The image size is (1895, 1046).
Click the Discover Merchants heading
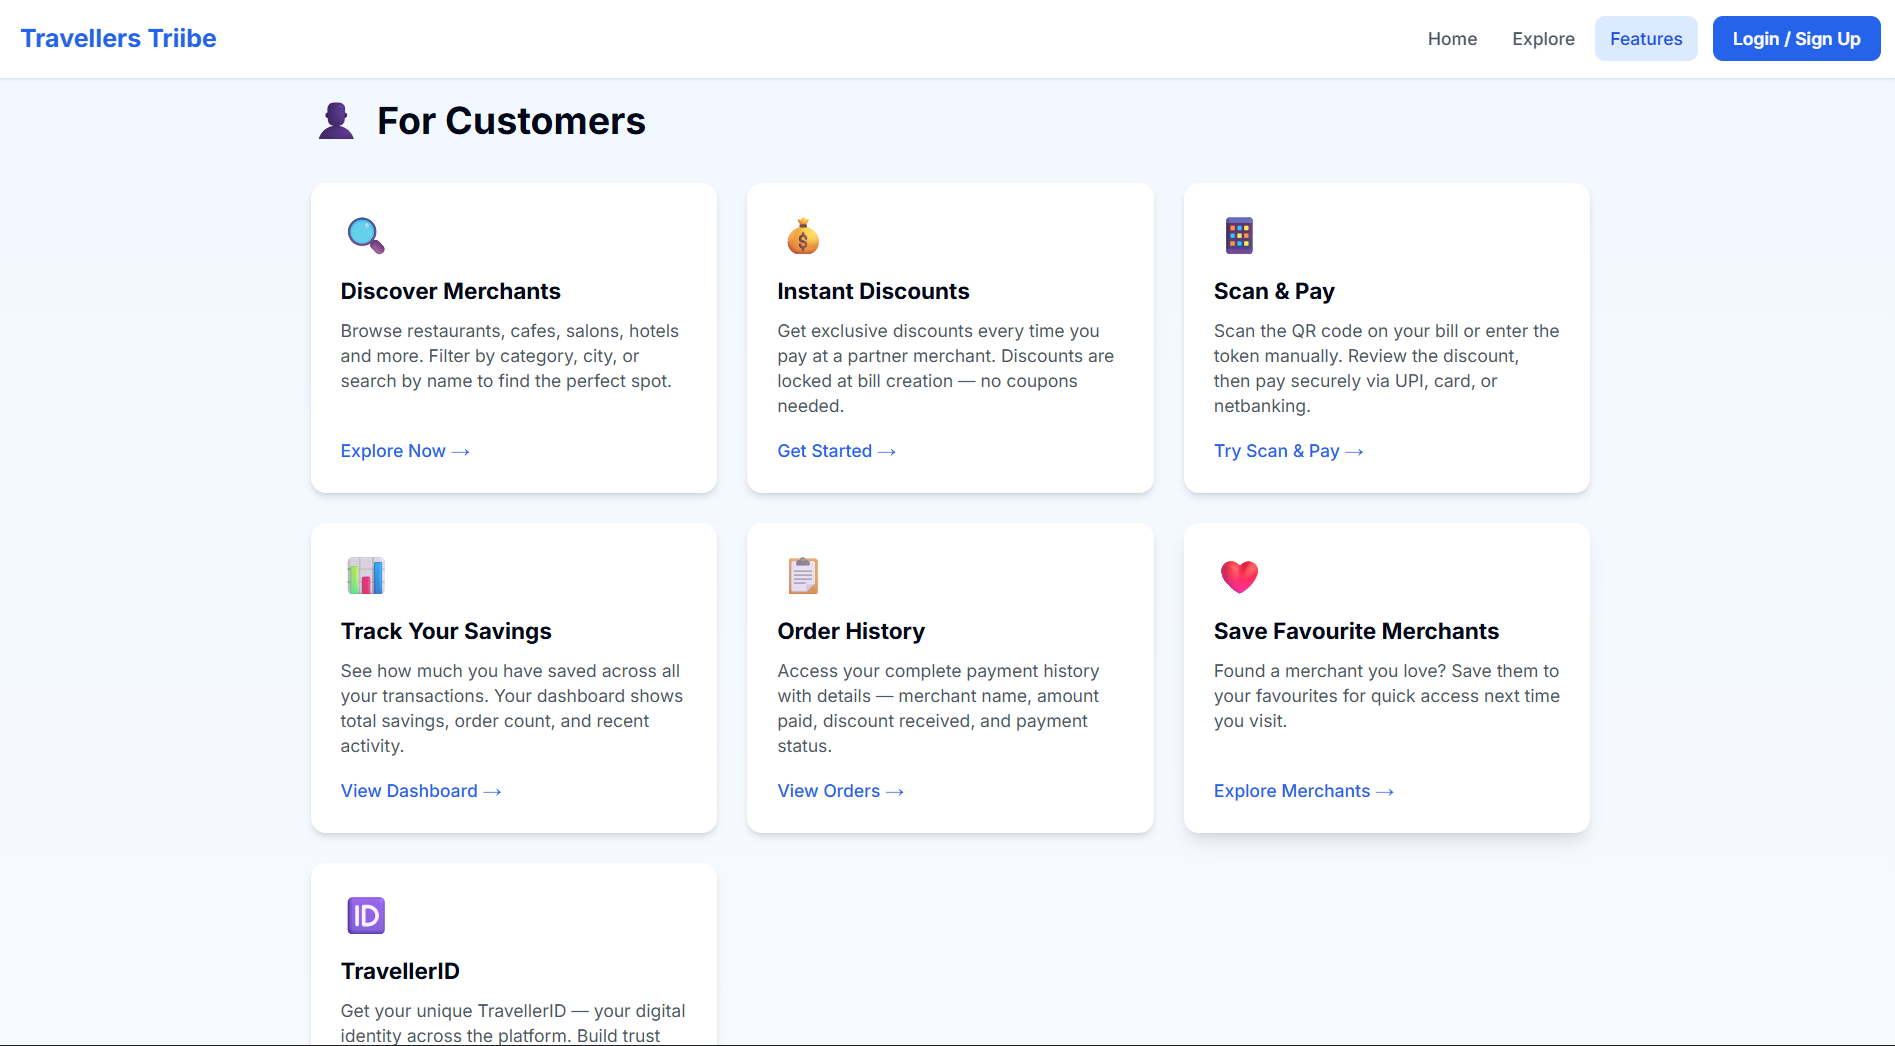[x=451, y=291]
